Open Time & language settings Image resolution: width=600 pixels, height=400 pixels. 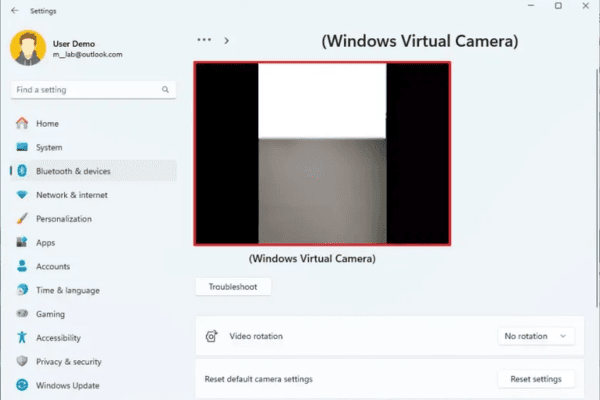93,290
